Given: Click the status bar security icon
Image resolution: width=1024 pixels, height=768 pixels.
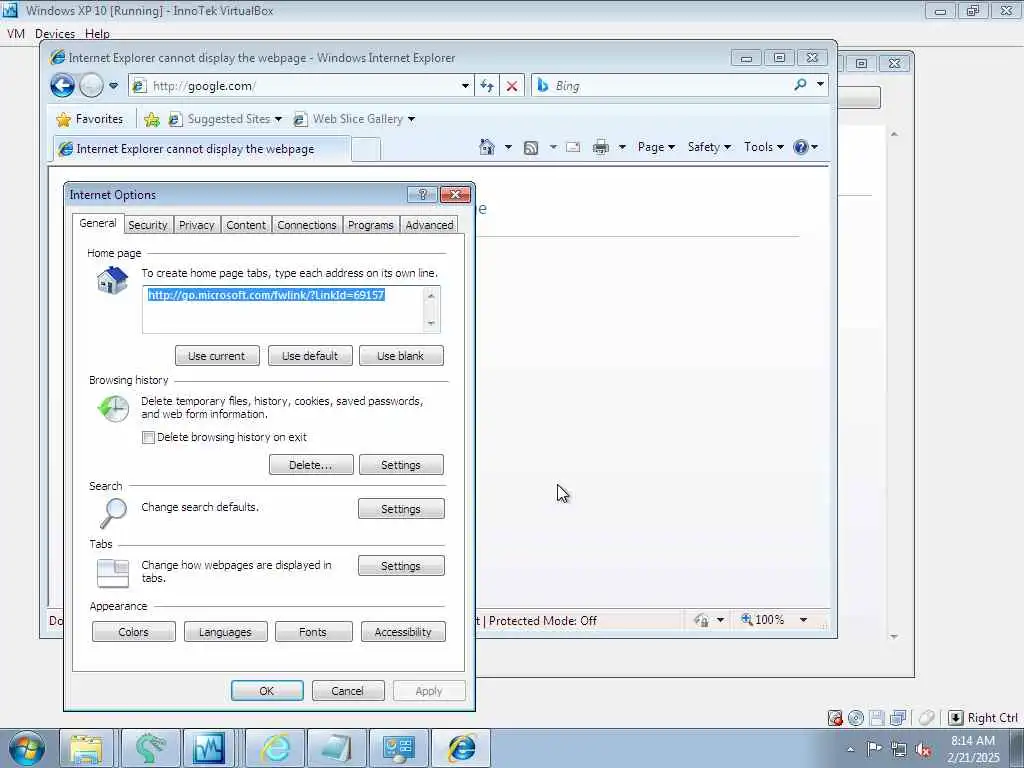Looking at the screenshot, I should coord(702,620).
